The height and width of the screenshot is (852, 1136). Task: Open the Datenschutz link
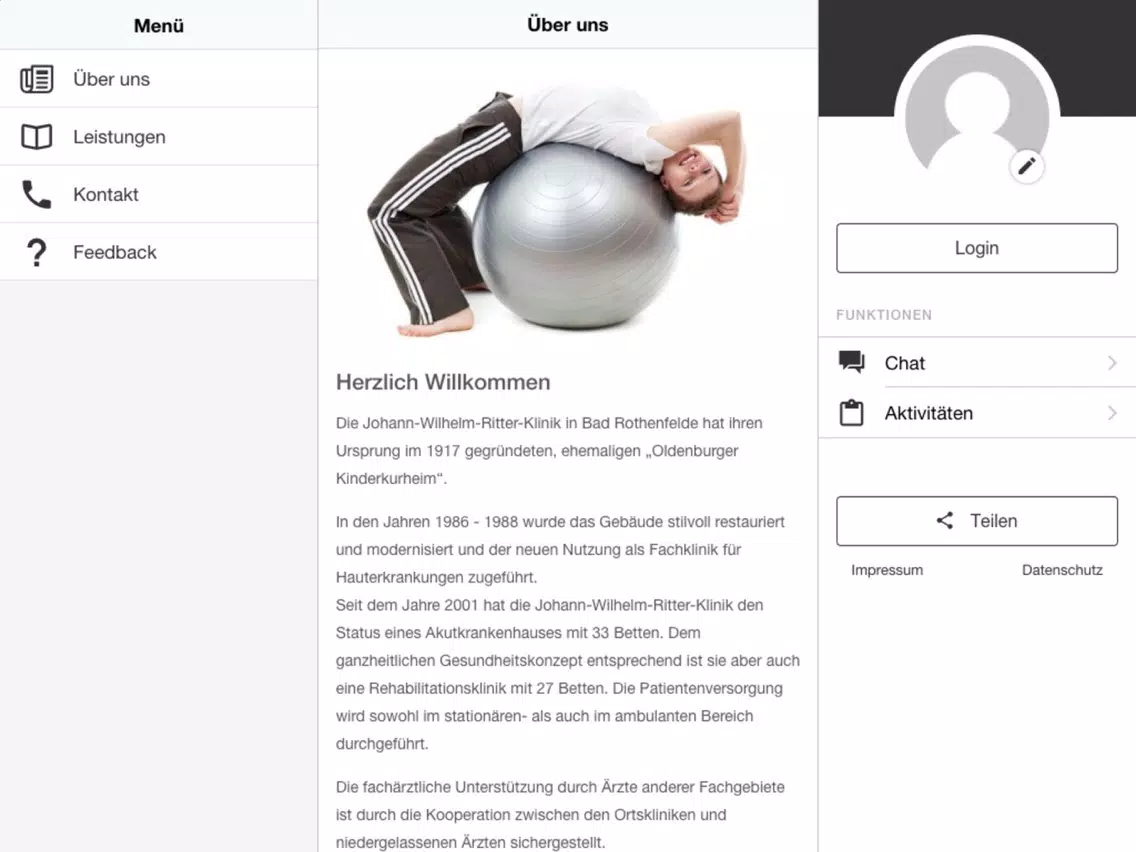1062,570
